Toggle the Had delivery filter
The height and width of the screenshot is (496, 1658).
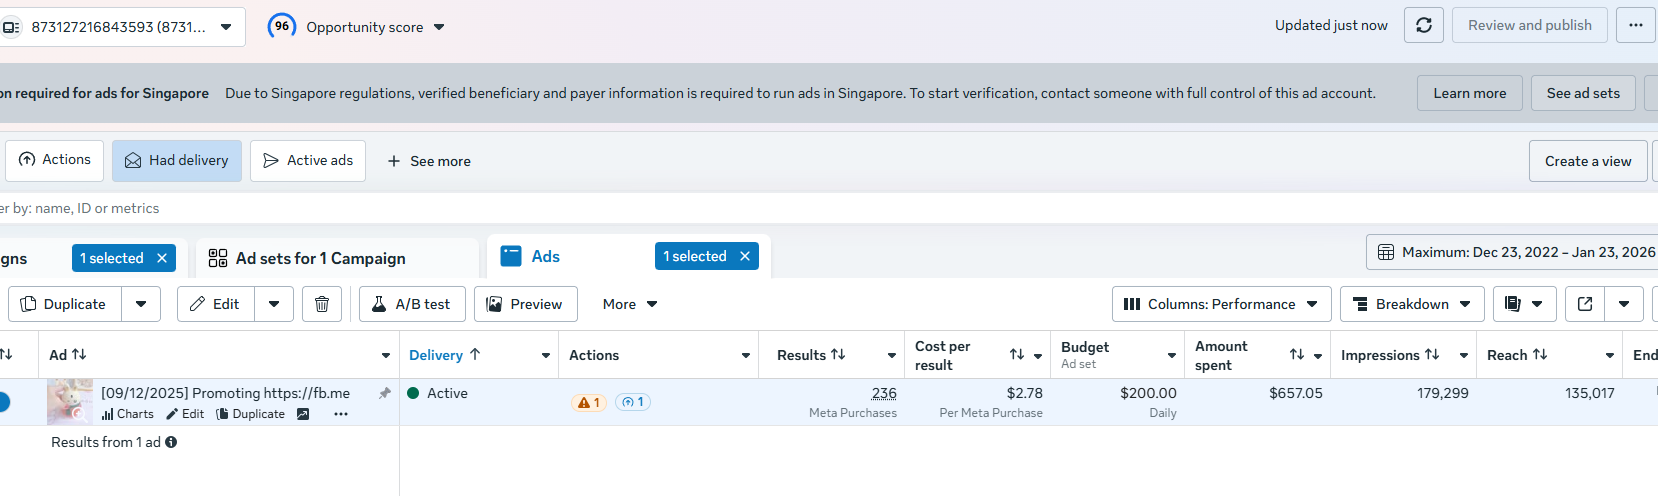pyautogui.click(x=177, y=161)
